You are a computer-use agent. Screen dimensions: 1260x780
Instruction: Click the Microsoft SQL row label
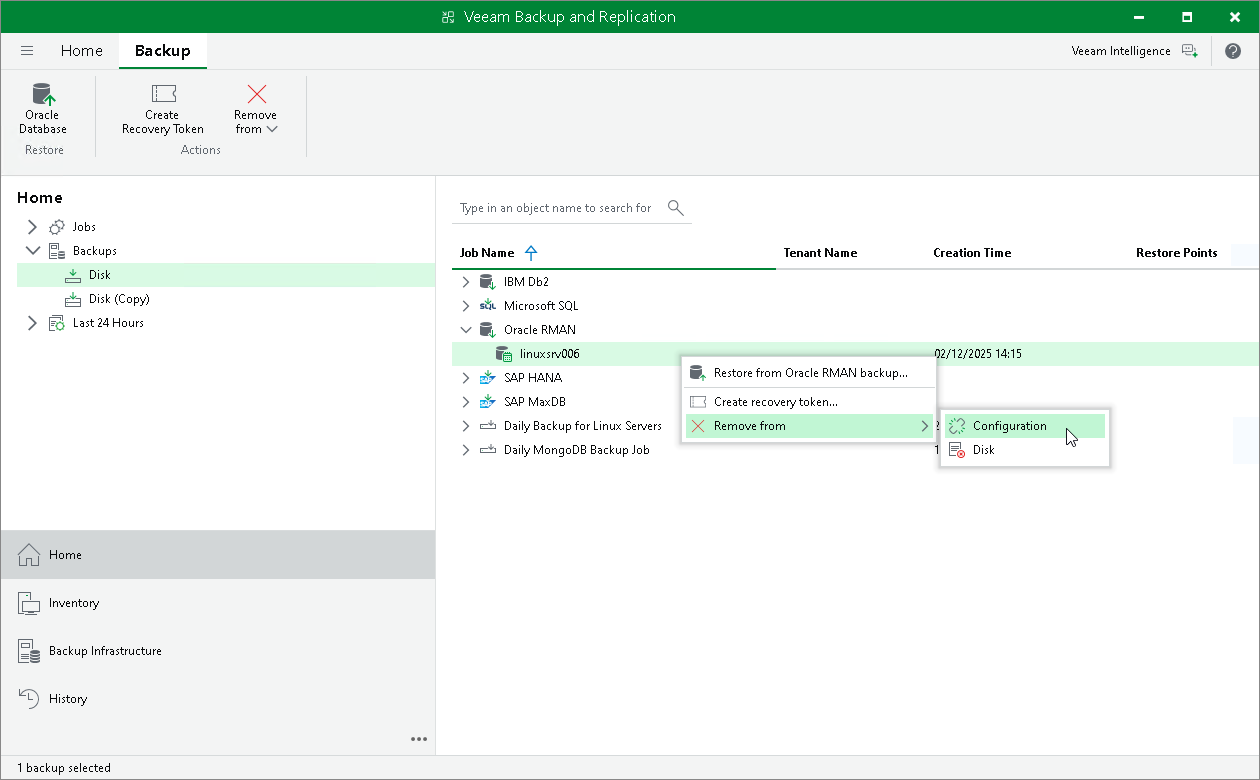[x=541, y=306]
